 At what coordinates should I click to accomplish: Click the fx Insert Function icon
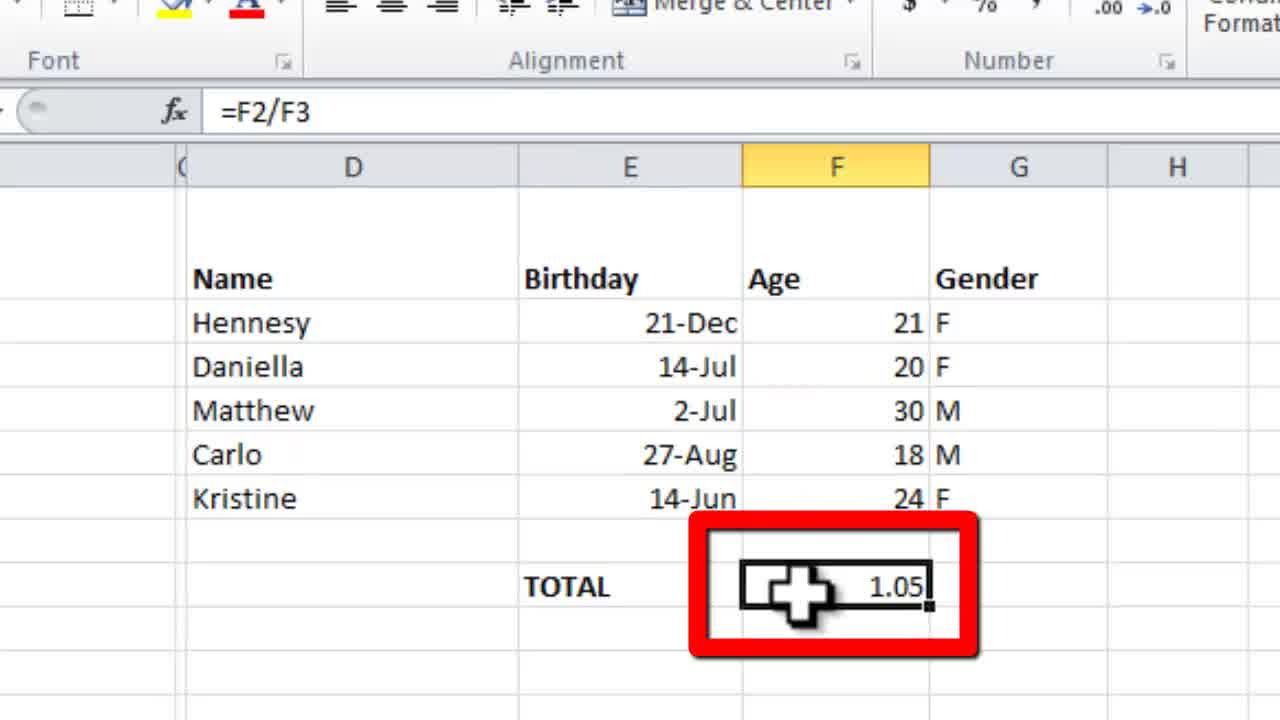coord(175,111)
